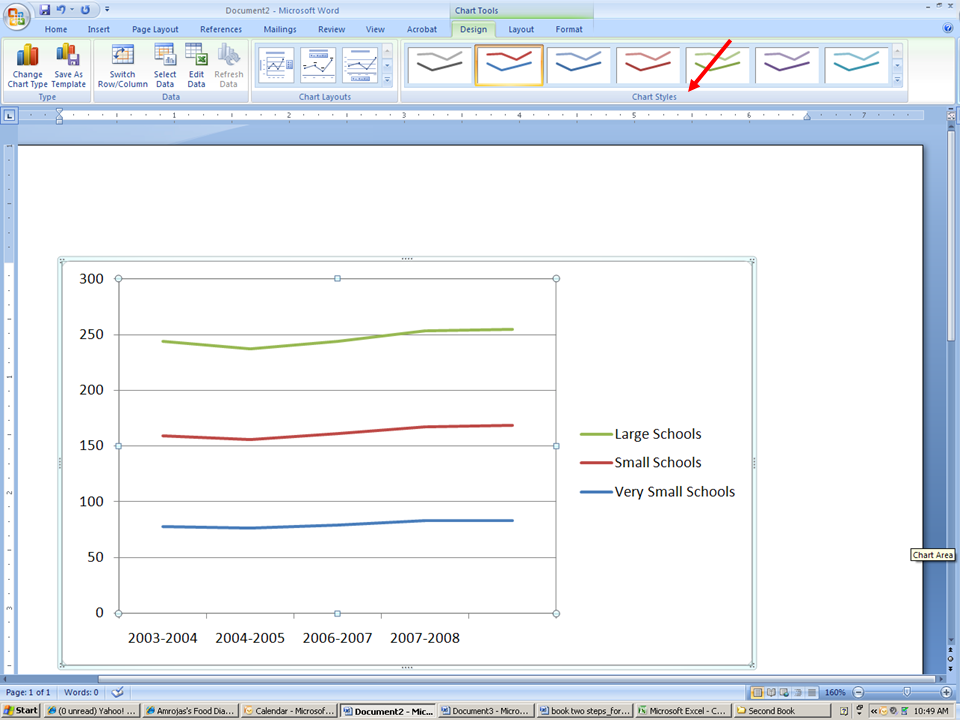Zoom in with the plus button
Viewport: 960px width, 720px height.
[946, 692]
